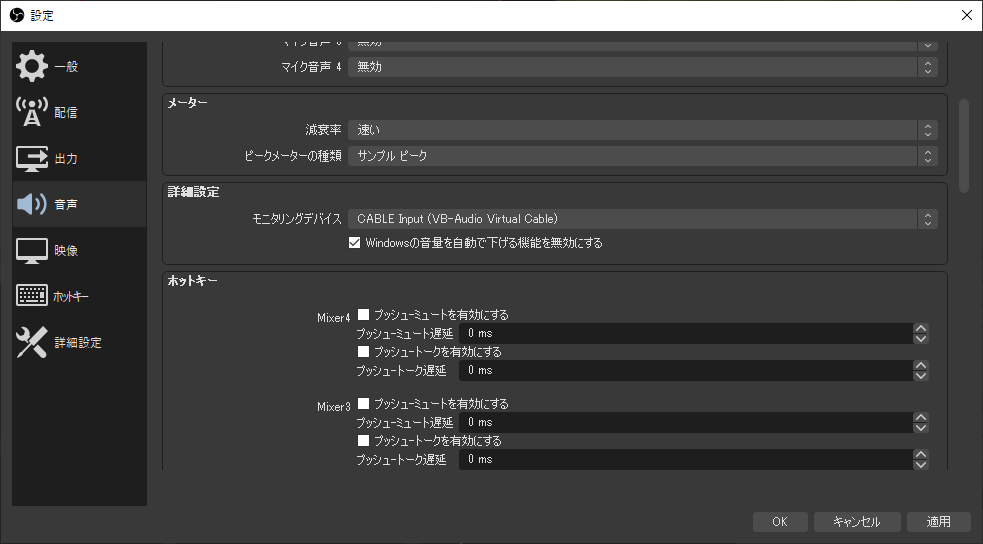Open the 出力 (Output) monitor-arrow icon

tap(31, 159)
